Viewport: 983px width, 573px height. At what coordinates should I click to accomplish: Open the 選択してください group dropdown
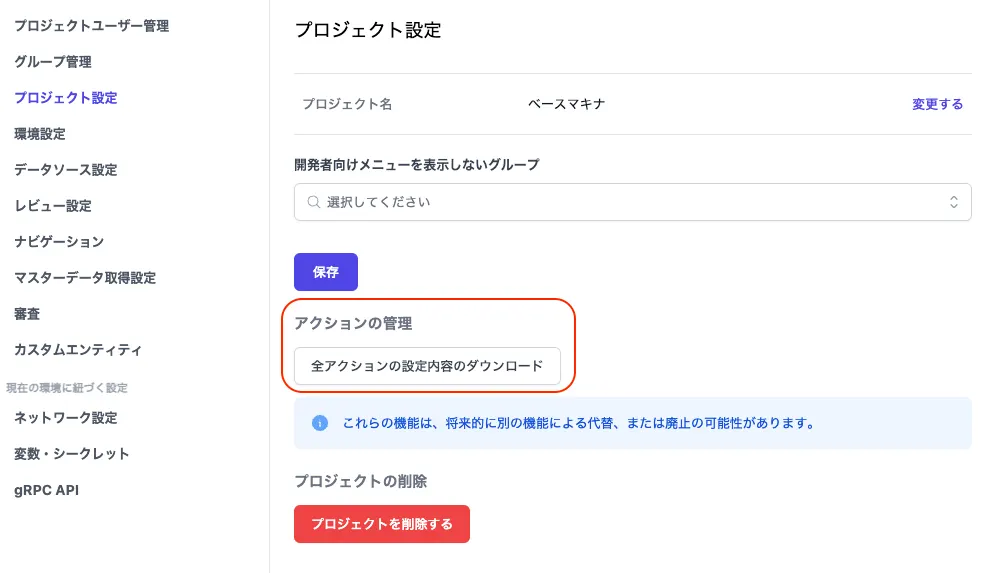[x=633, y=202]
